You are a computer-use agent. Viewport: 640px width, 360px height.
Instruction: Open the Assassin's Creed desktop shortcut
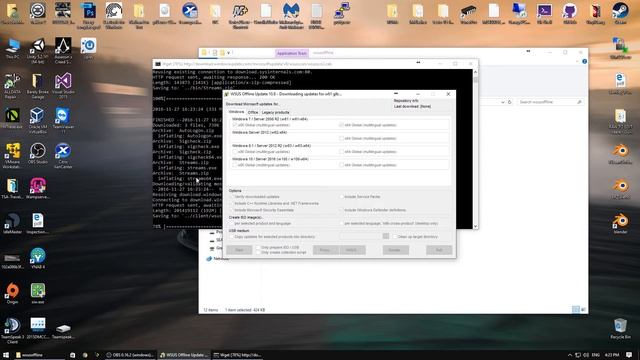tap(63, 51)
